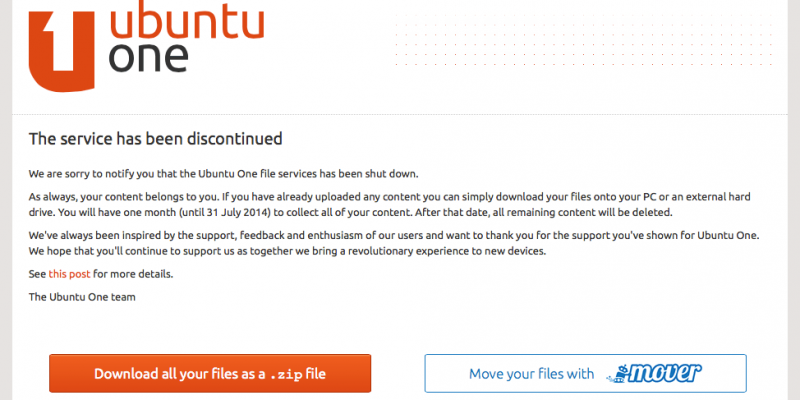Click the blue "mover" logo text
This screenshot has width=800, height=400.
pyautogui.click(x=665, y=373)
